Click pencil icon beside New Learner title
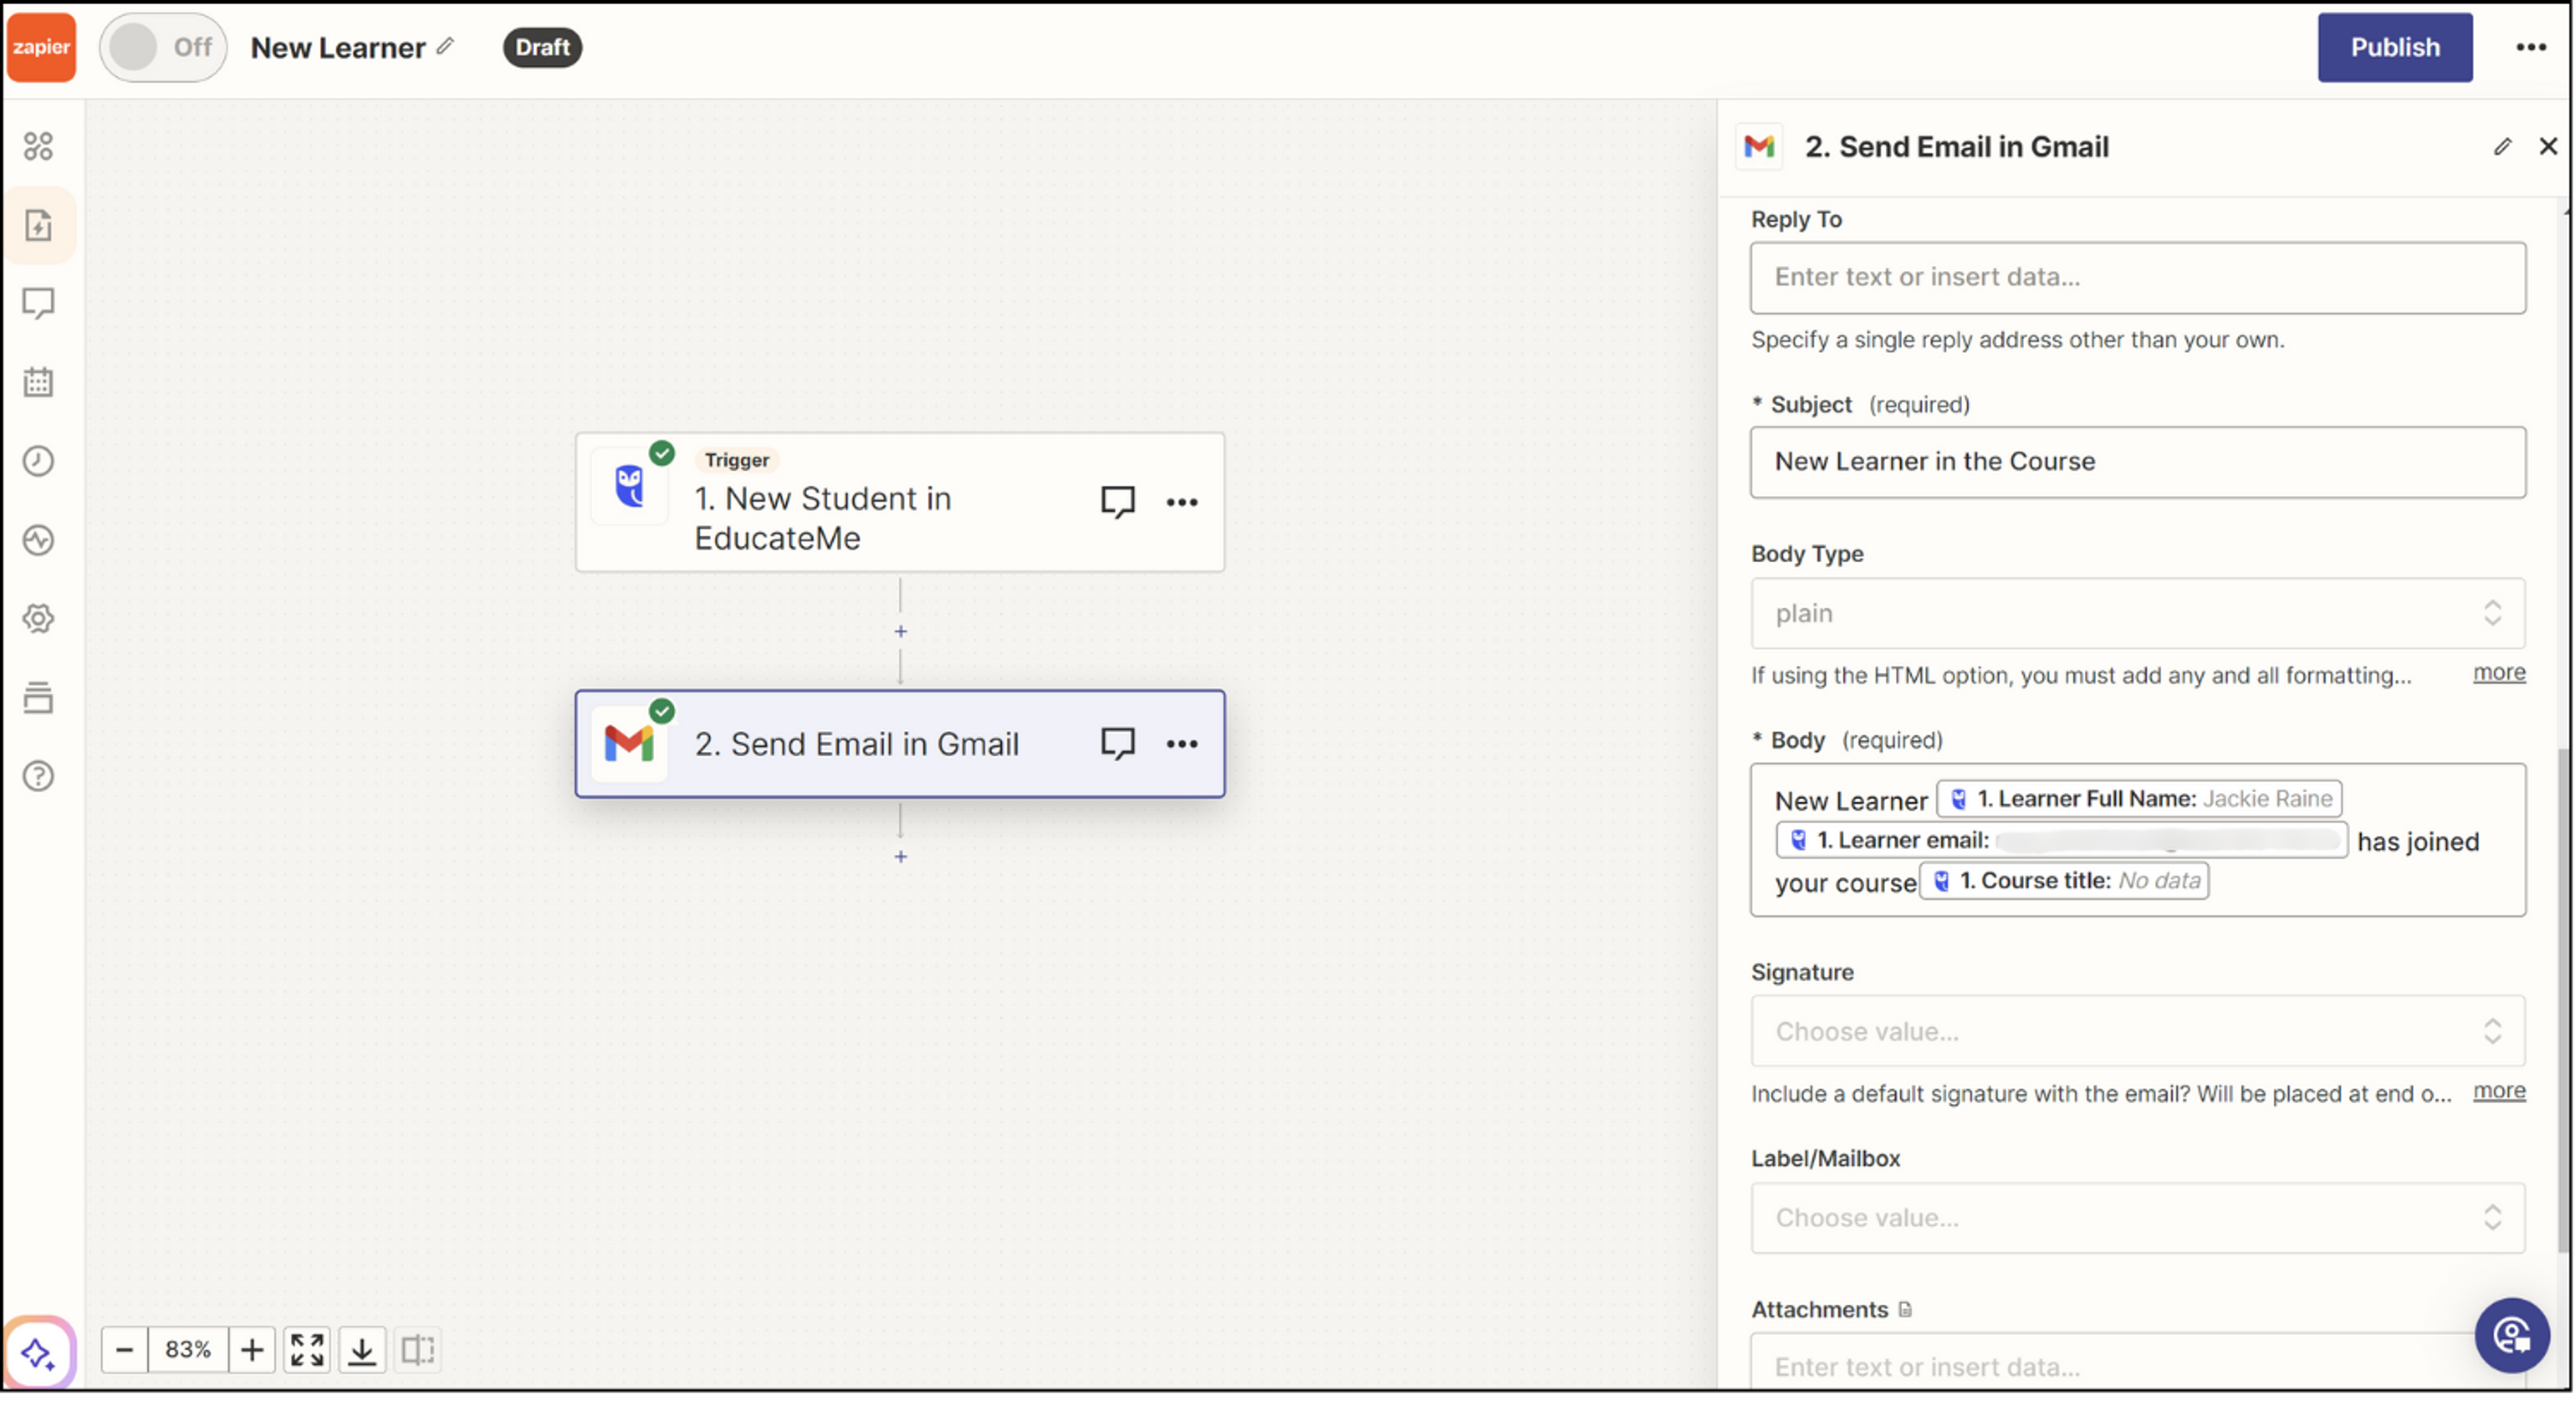The image size is (2576, 1401). point(446,46)
